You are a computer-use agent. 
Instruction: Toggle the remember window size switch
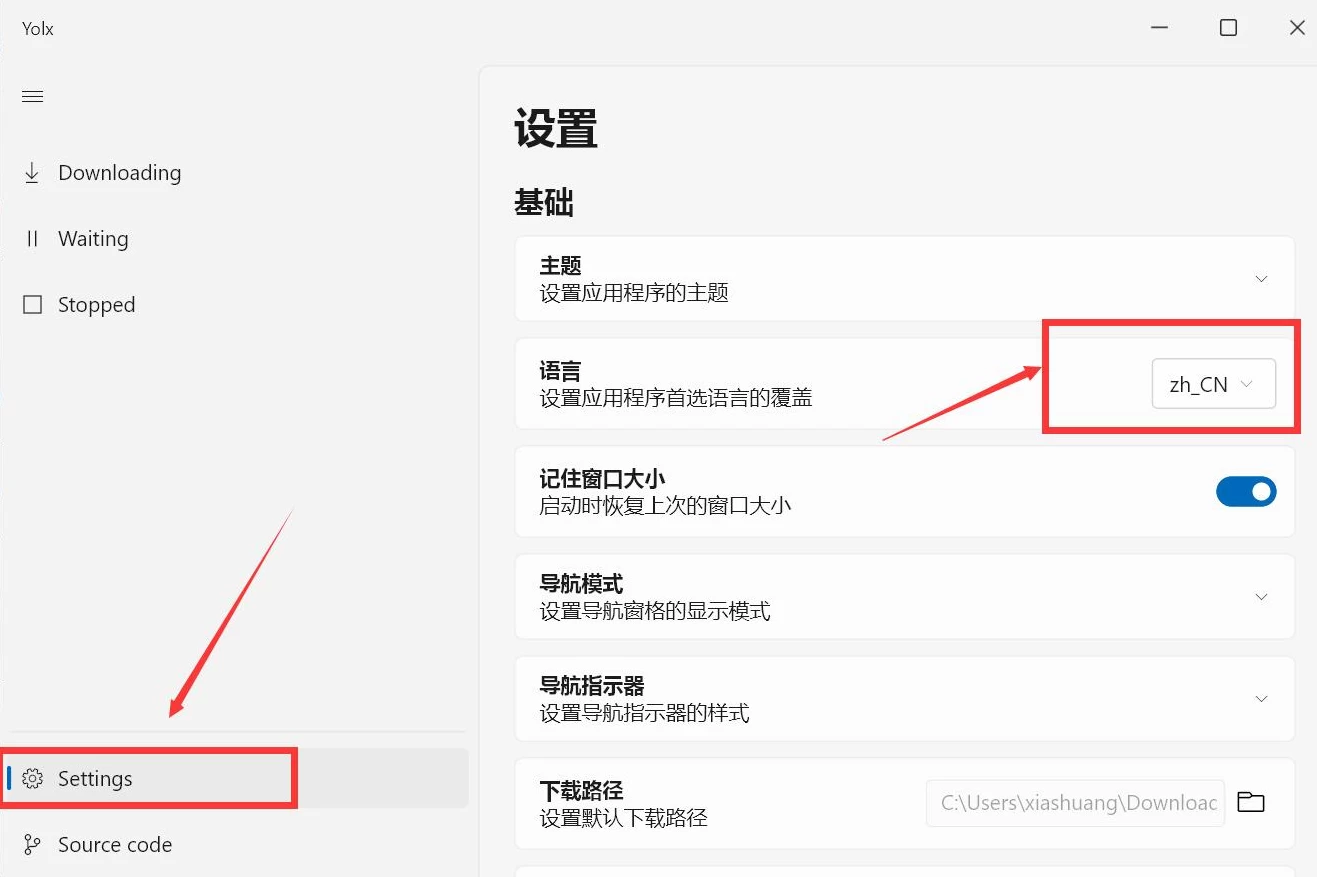click(1245, 491)
